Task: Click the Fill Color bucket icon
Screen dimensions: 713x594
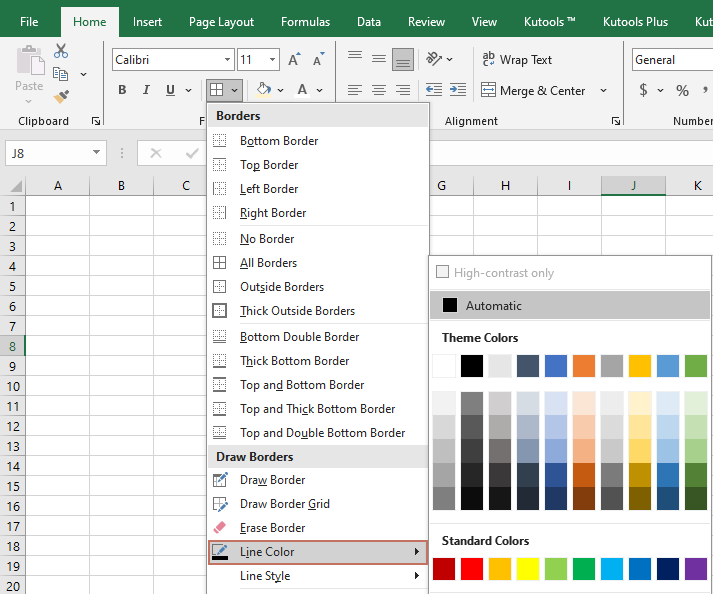Action: tap(263, 90)
